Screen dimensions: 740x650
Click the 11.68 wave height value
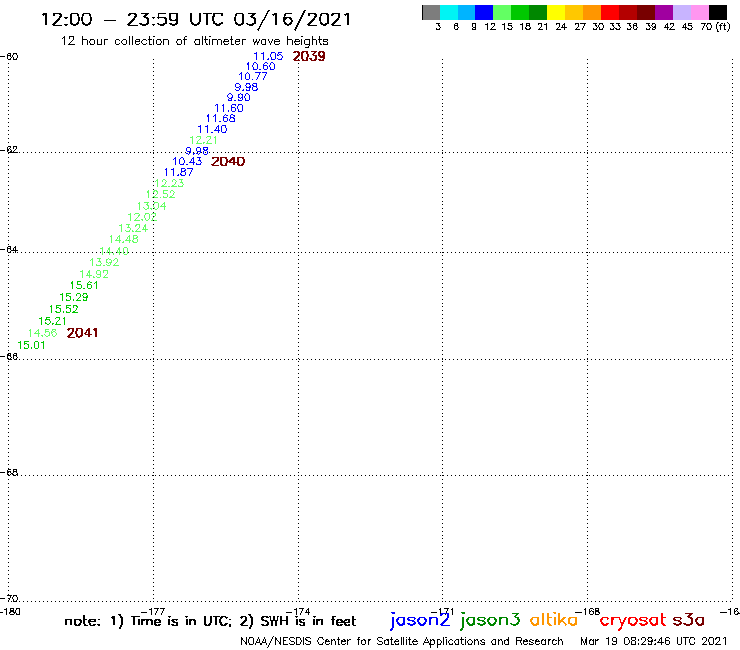(220, 118)
